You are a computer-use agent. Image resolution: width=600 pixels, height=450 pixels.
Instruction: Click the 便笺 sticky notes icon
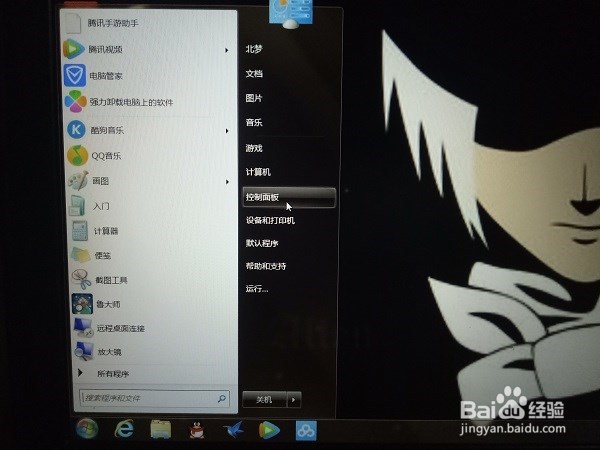81,255
